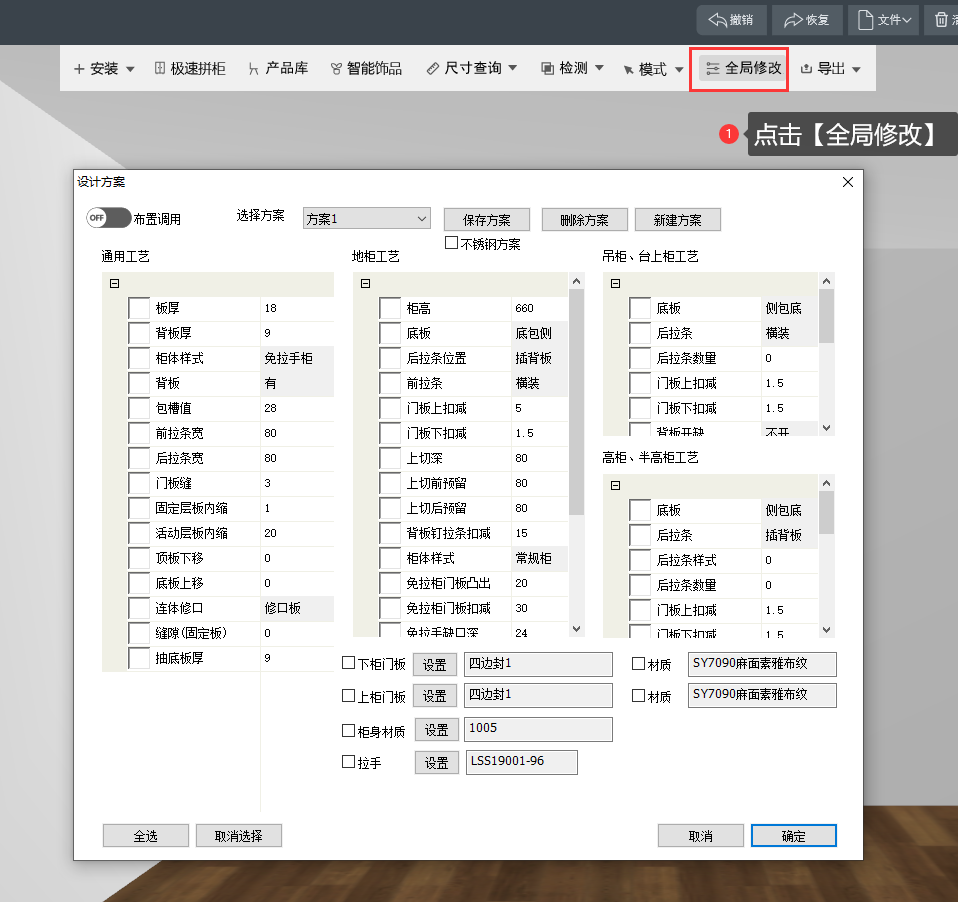Open the 模式 mode menu
The width and height of the screenshot is (958, 902).
point(653,69)
